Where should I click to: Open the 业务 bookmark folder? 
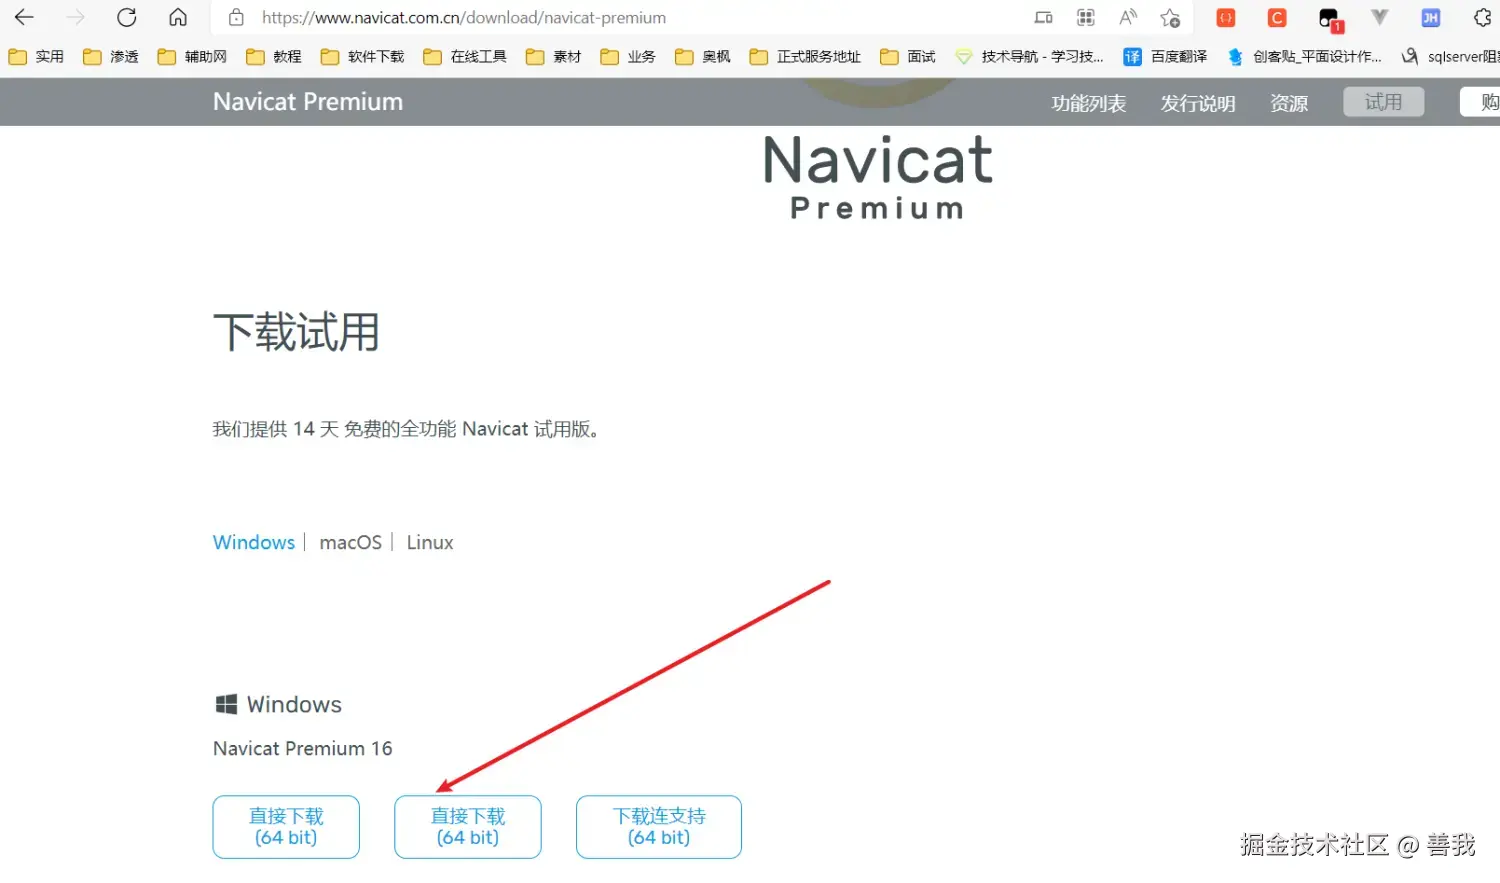(x=628, y=57)
